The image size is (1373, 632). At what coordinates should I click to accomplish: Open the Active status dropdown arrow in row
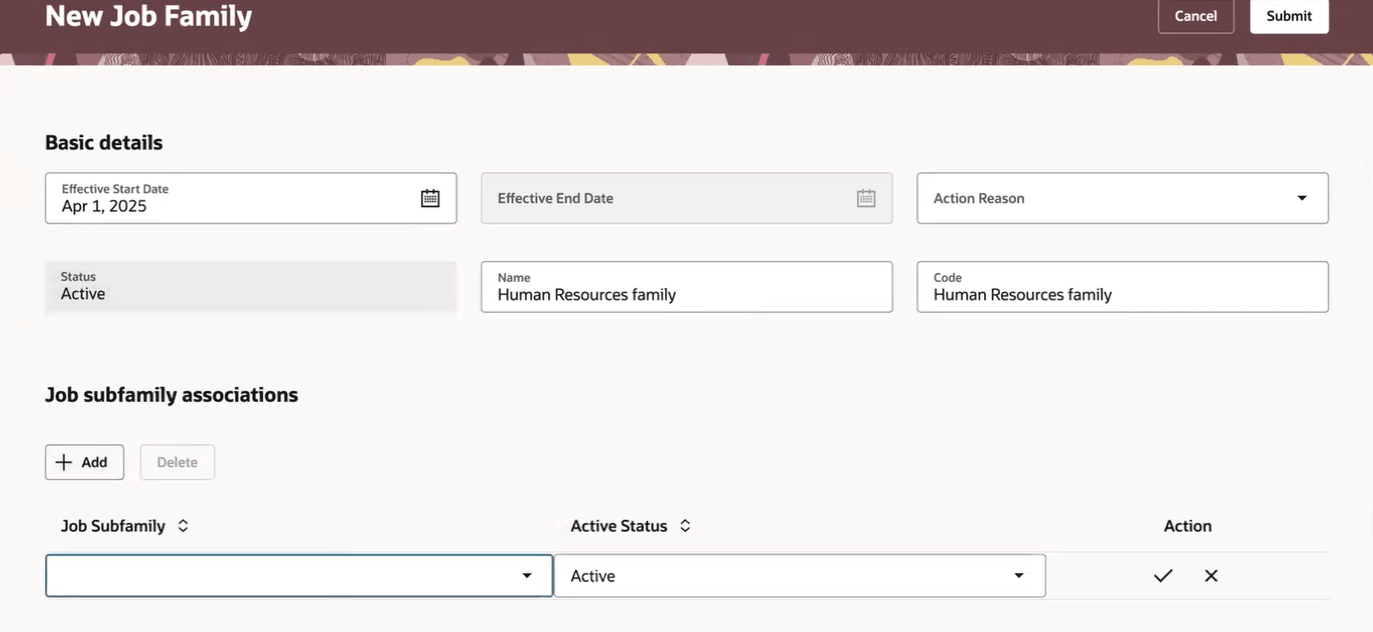(x=1019, y=576)
